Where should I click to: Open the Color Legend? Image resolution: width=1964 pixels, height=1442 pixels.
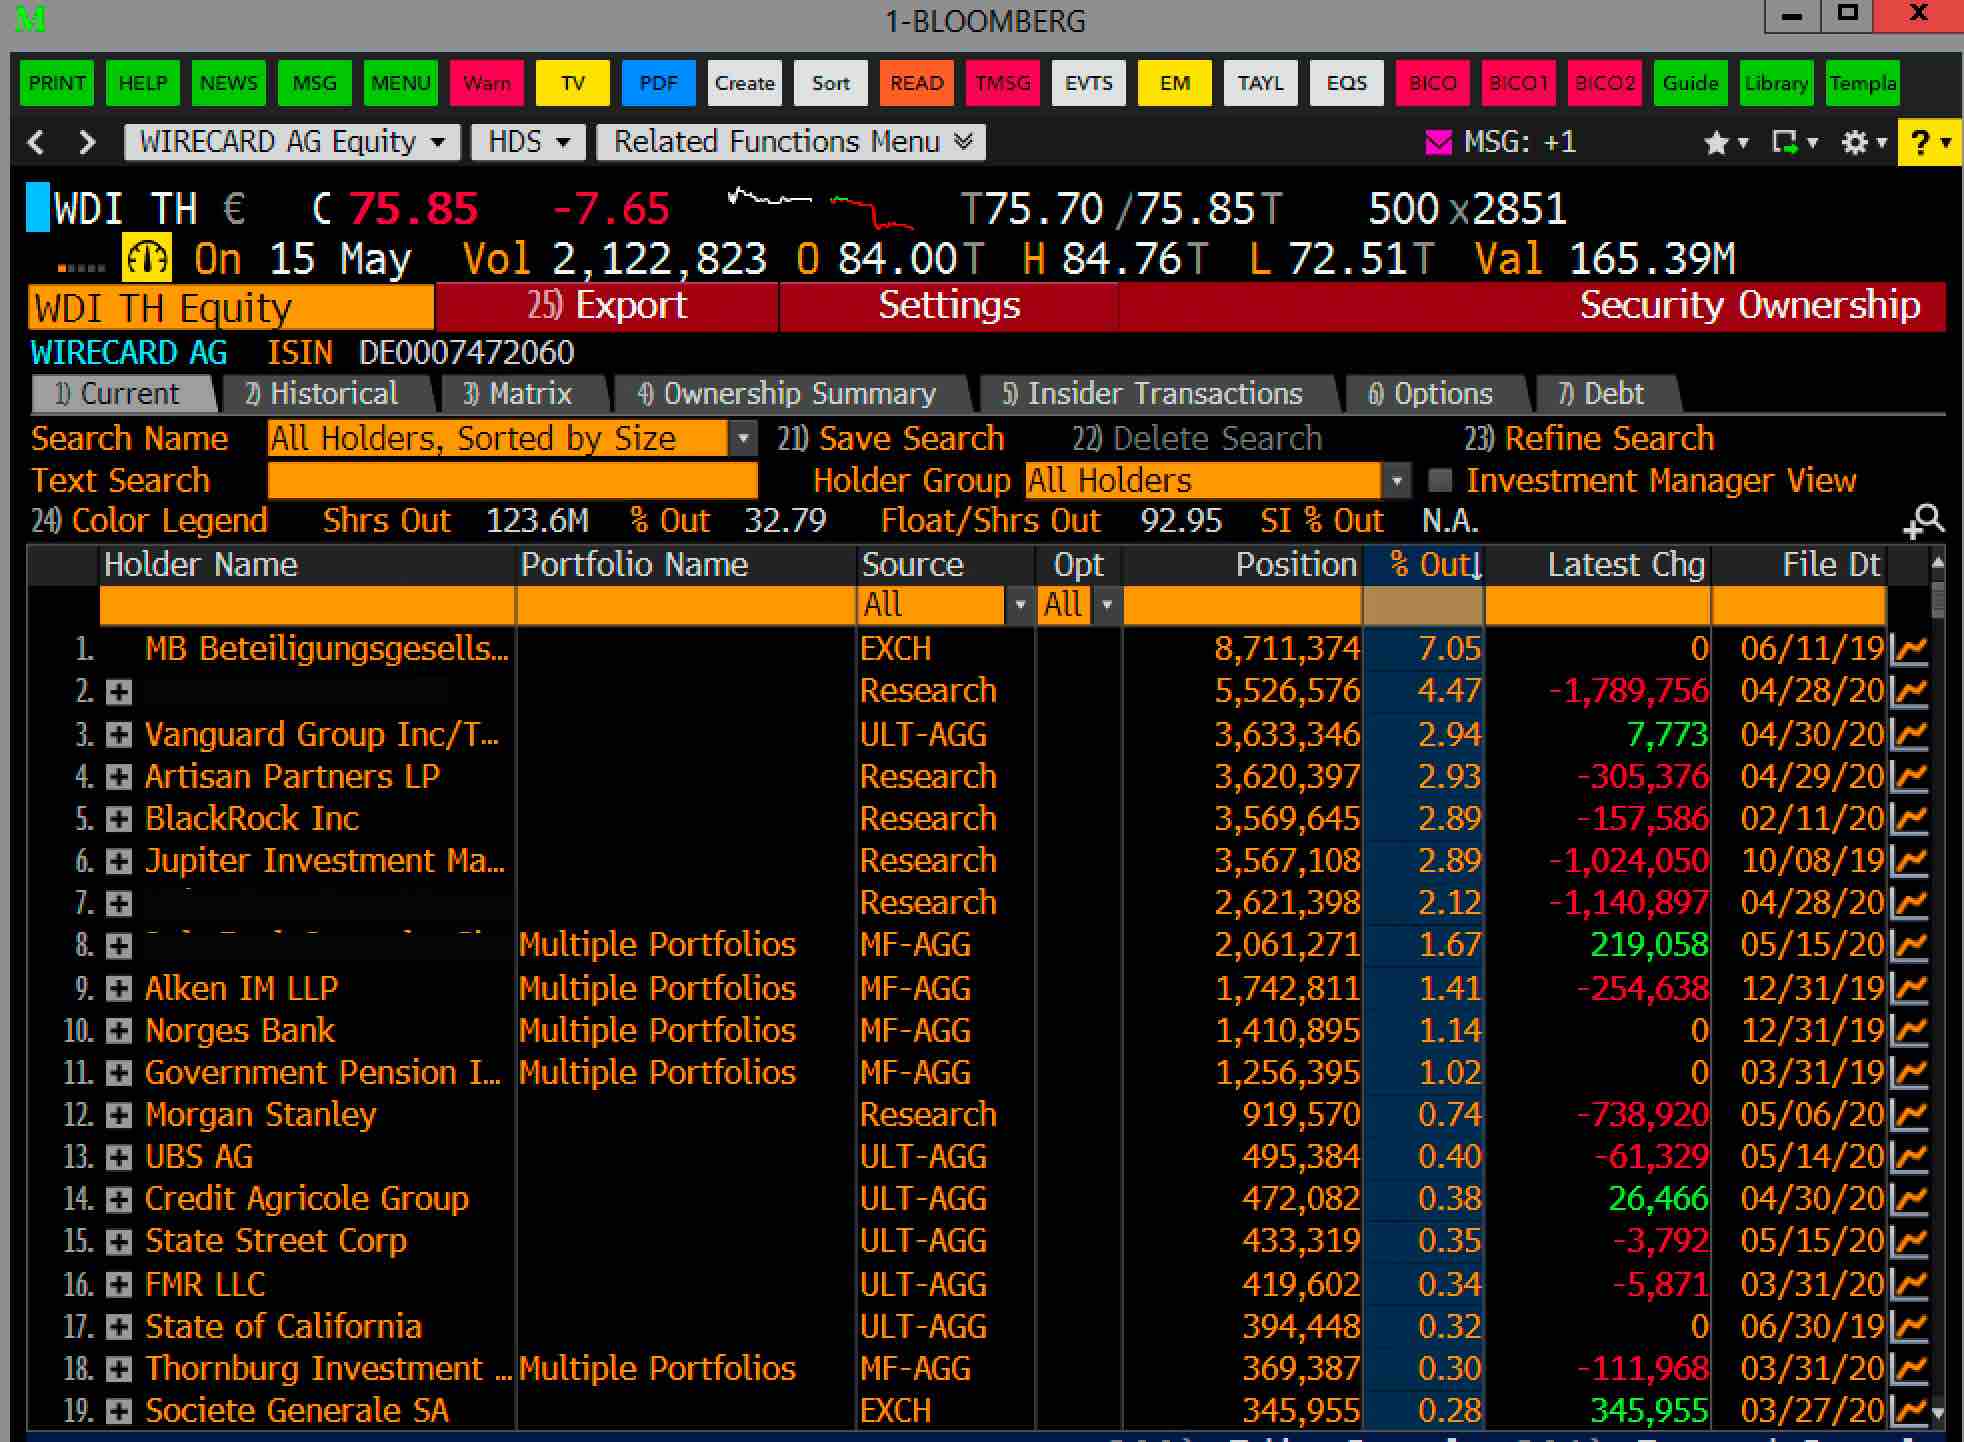(x=150, y=521)
